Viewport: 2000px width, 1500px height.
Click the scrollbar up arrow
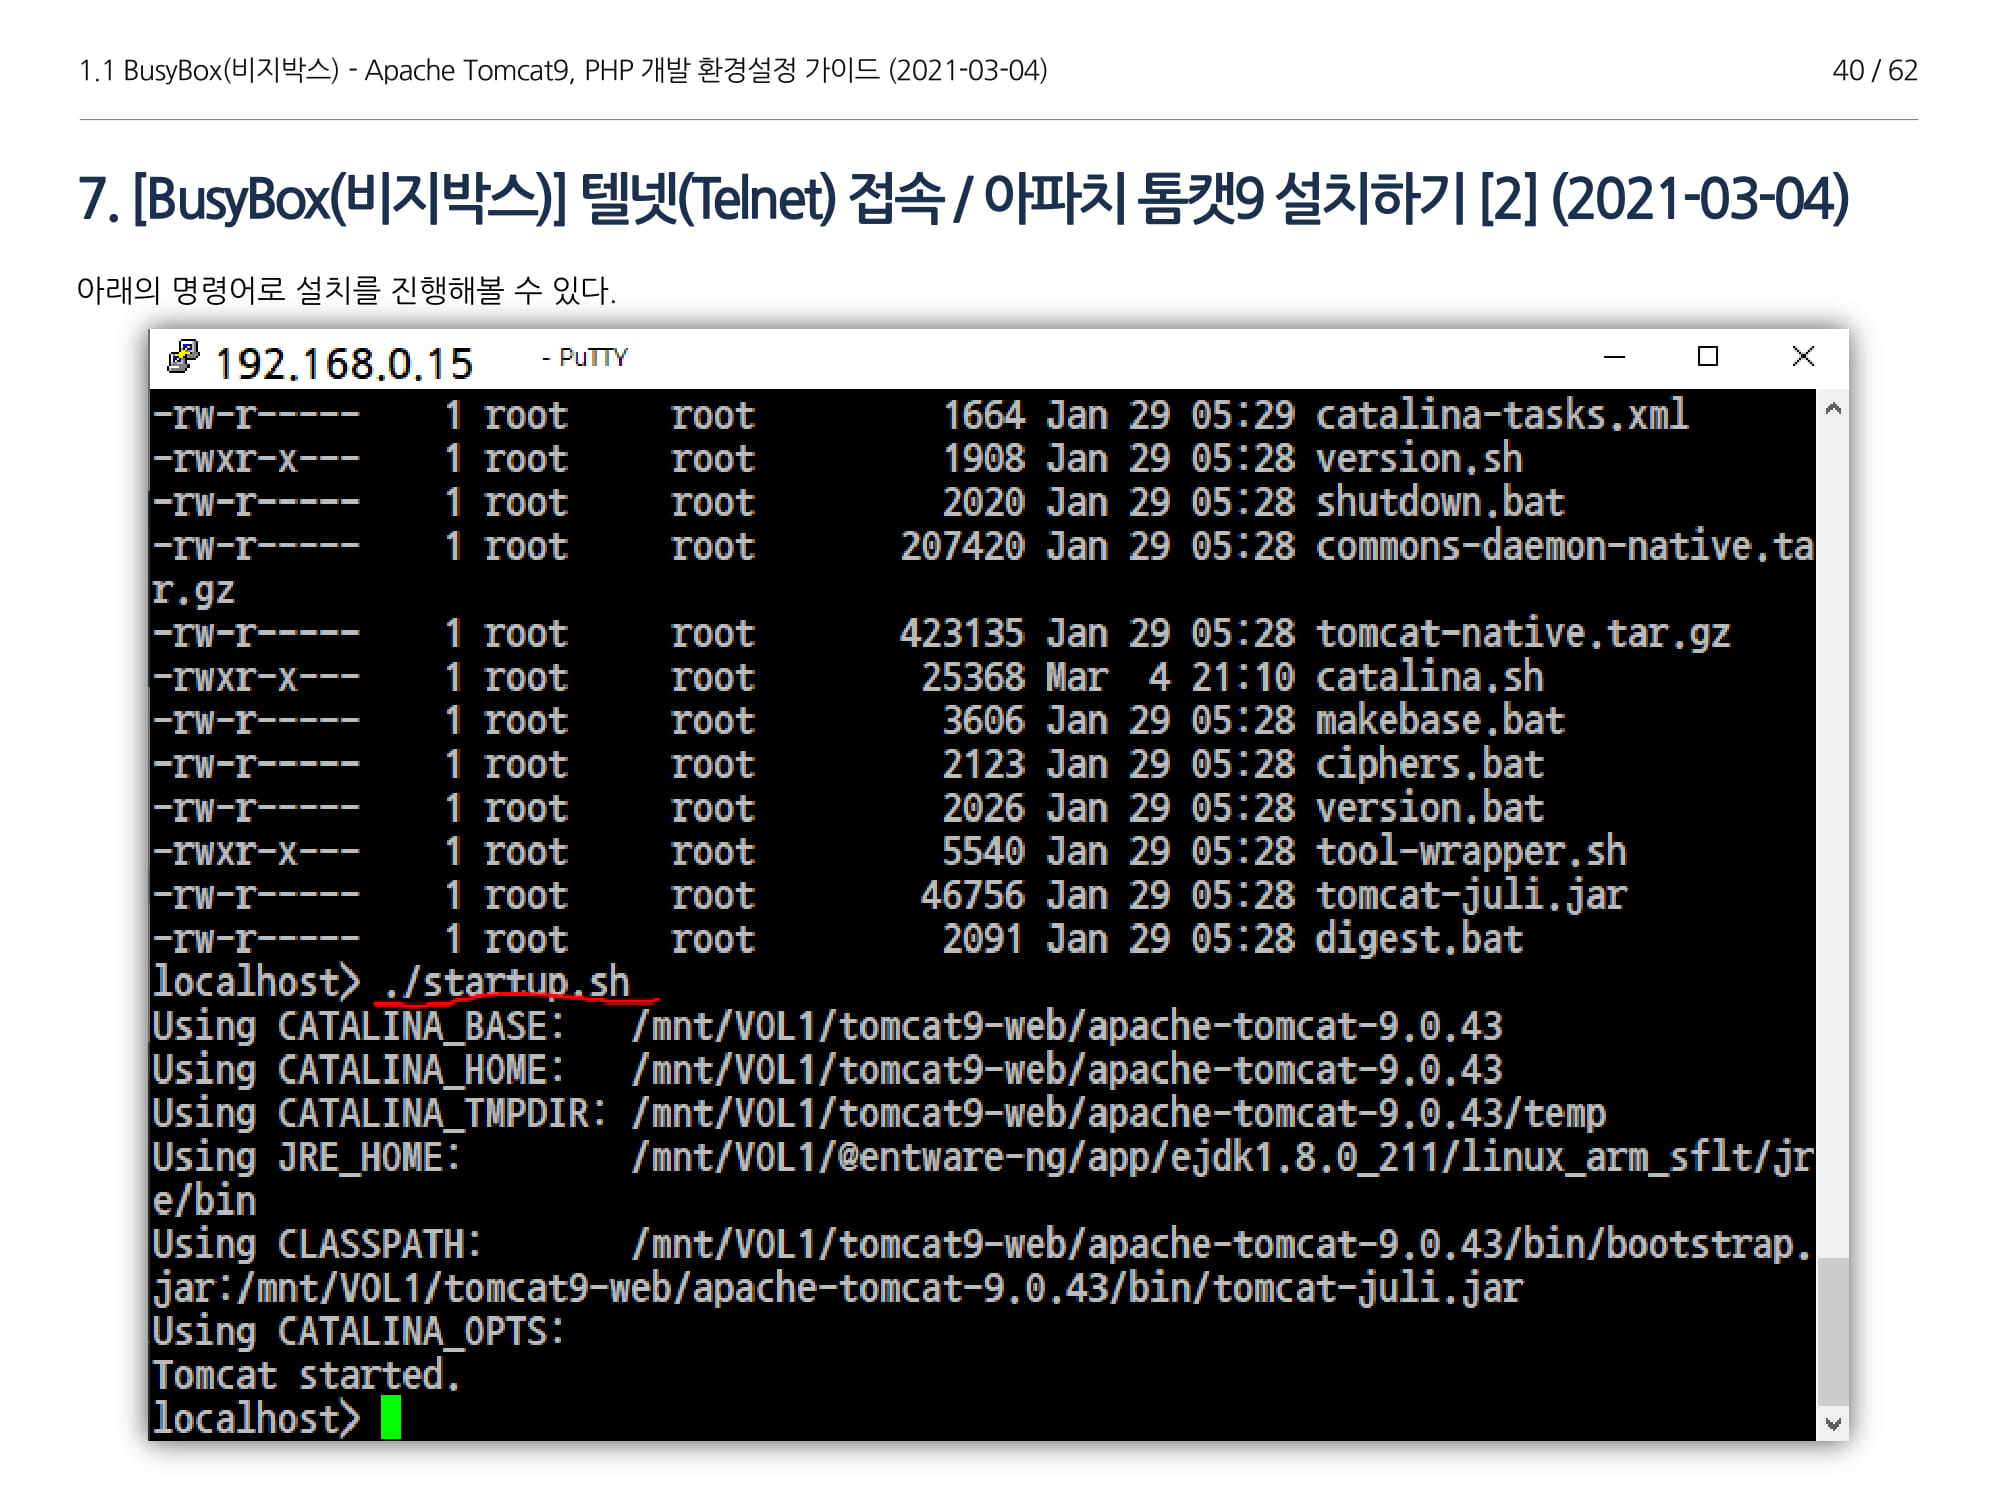pyautogui.click(x=1832, y=408)
